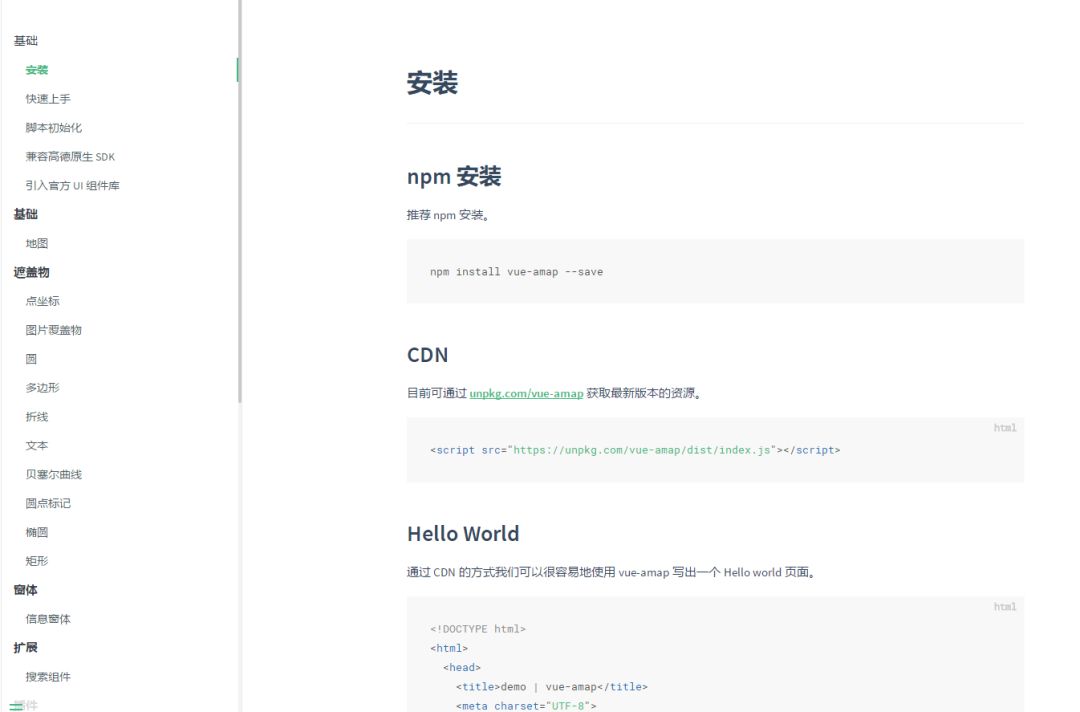Open 矩形 sidebar entry
Viewport: 1080px width, 712px height.
[37, 562]
